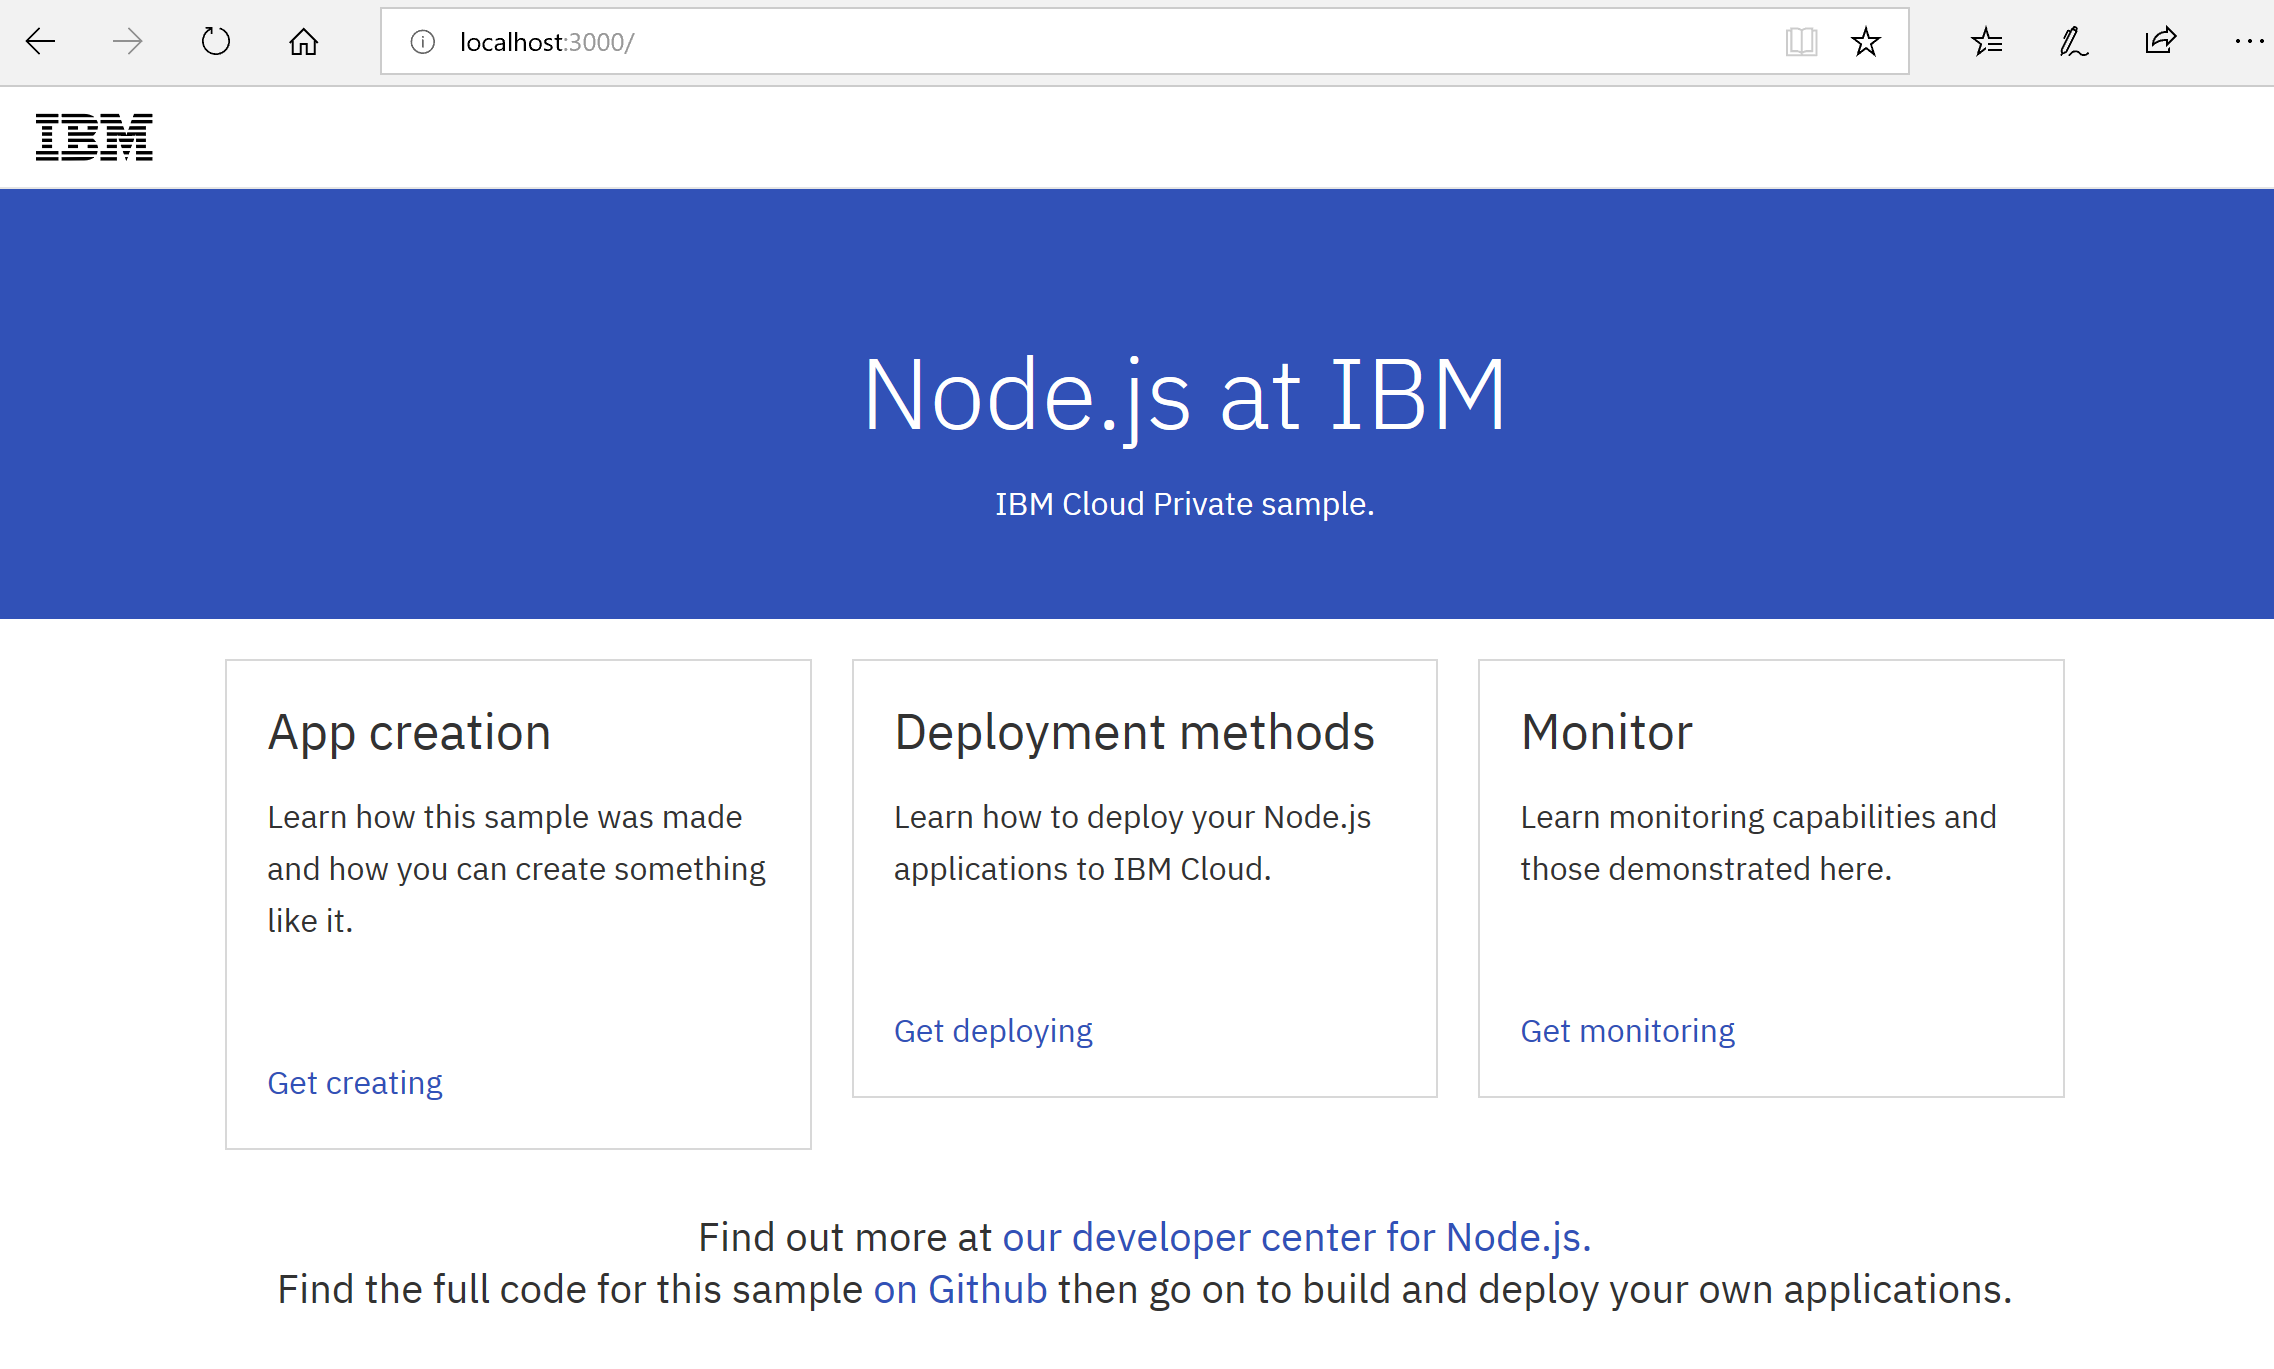Follow the Get deploying link
This screenshot has width=2274, height=1369.
click(993, 1031)
